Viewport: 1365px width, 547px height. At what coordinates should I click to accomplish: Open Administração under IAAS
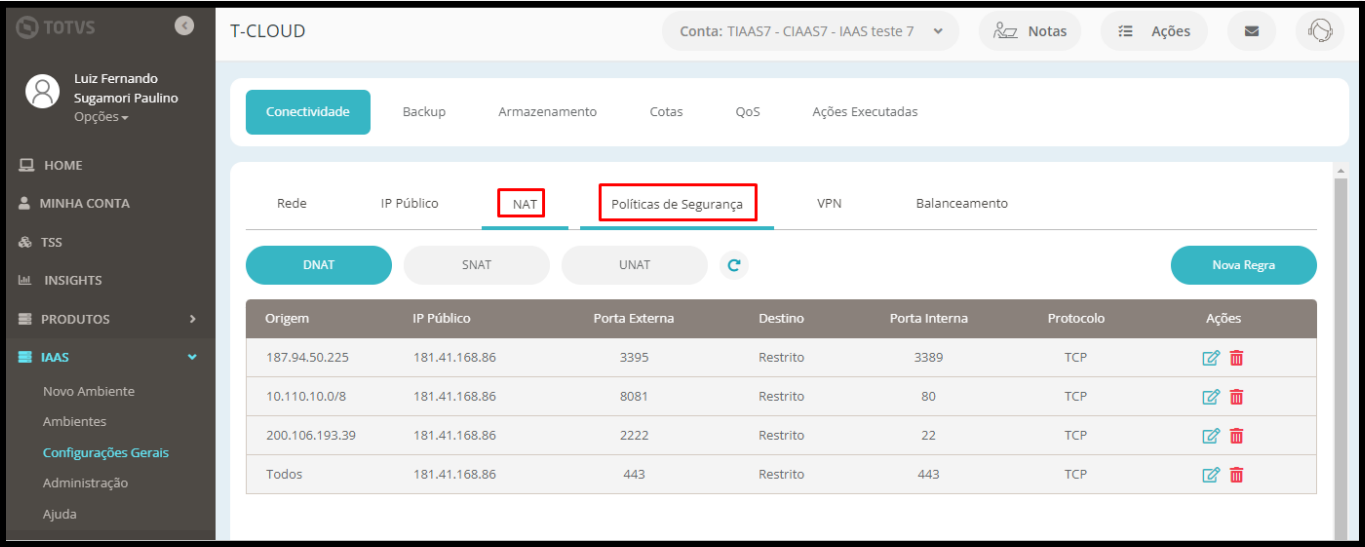(85, 483)
